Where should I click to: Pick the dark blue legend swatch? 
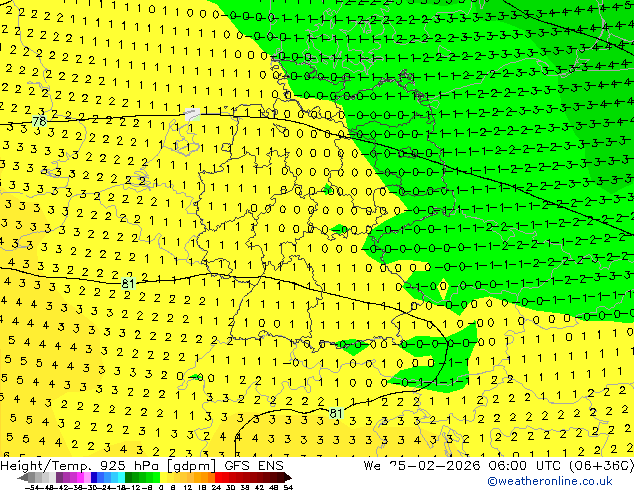click(94, 477)
